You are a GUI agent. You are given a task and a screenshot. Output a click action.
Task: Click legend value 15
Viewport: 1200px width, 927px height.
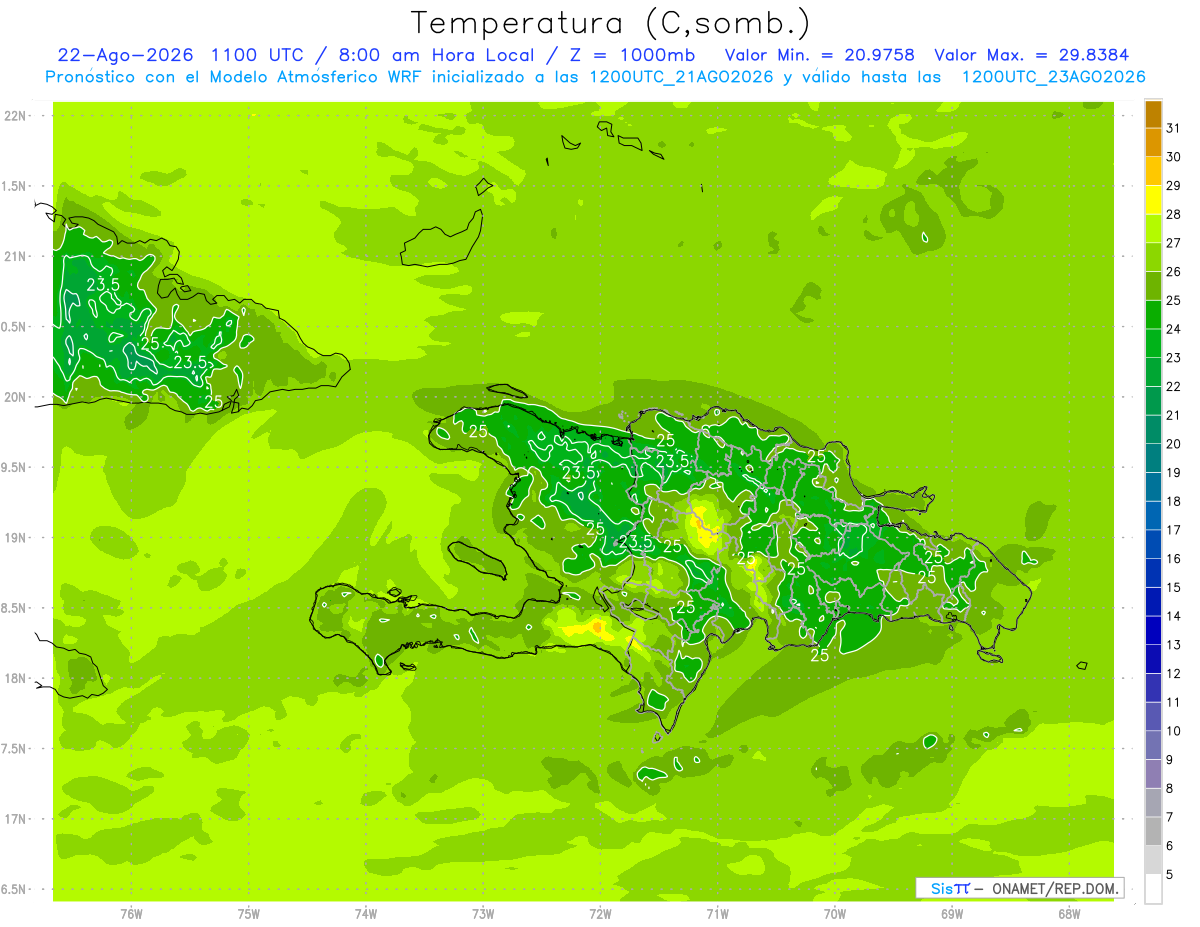tap(1174, 588)
